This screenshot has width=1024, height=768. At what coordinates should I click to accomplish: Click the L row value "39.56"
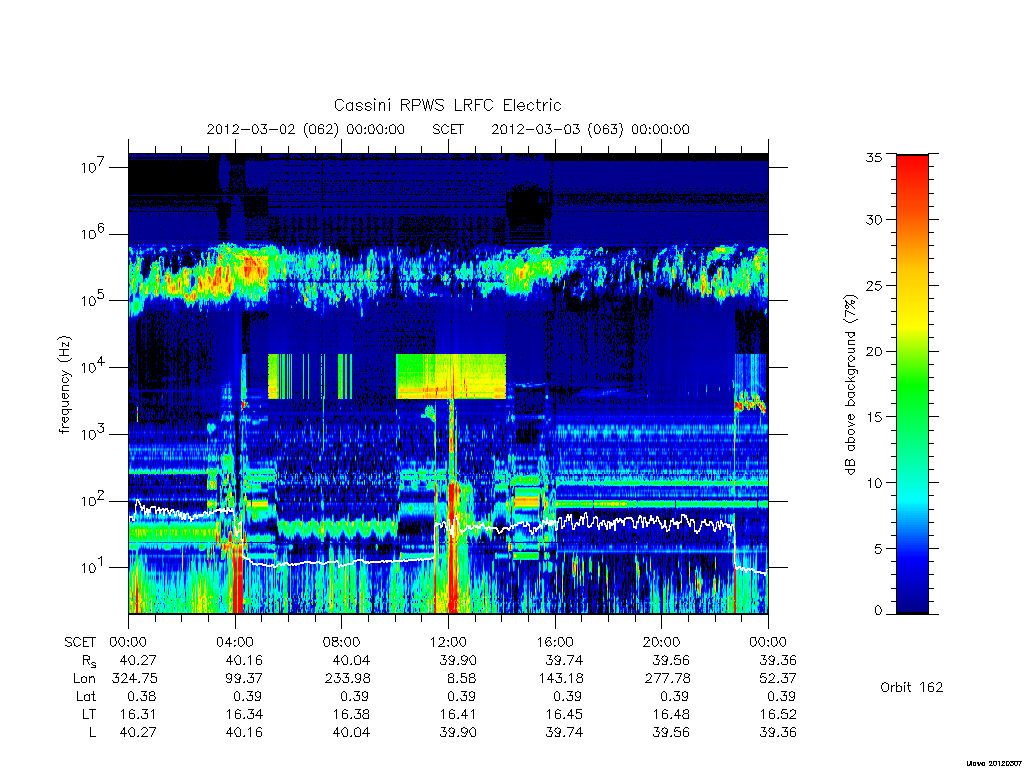pyautogui.click(x=671, y=732)
